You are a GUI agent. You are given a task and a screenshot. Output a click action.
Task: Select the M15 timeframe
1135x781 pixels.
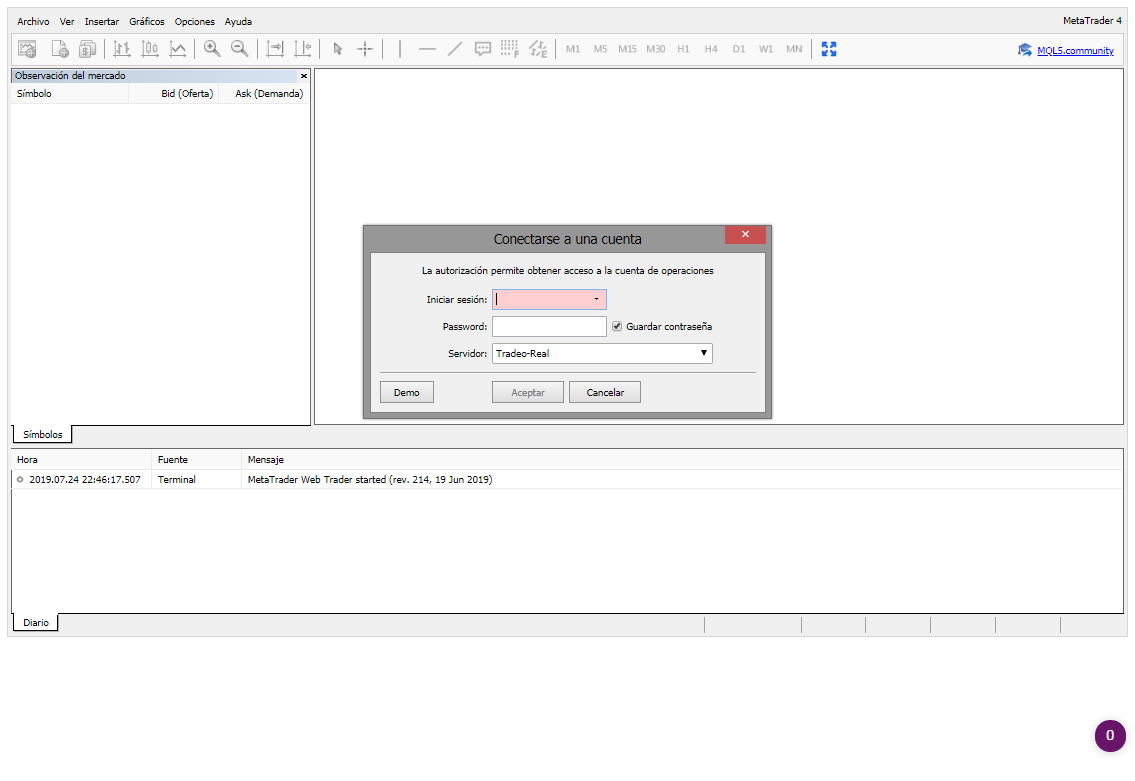(628, 49)
